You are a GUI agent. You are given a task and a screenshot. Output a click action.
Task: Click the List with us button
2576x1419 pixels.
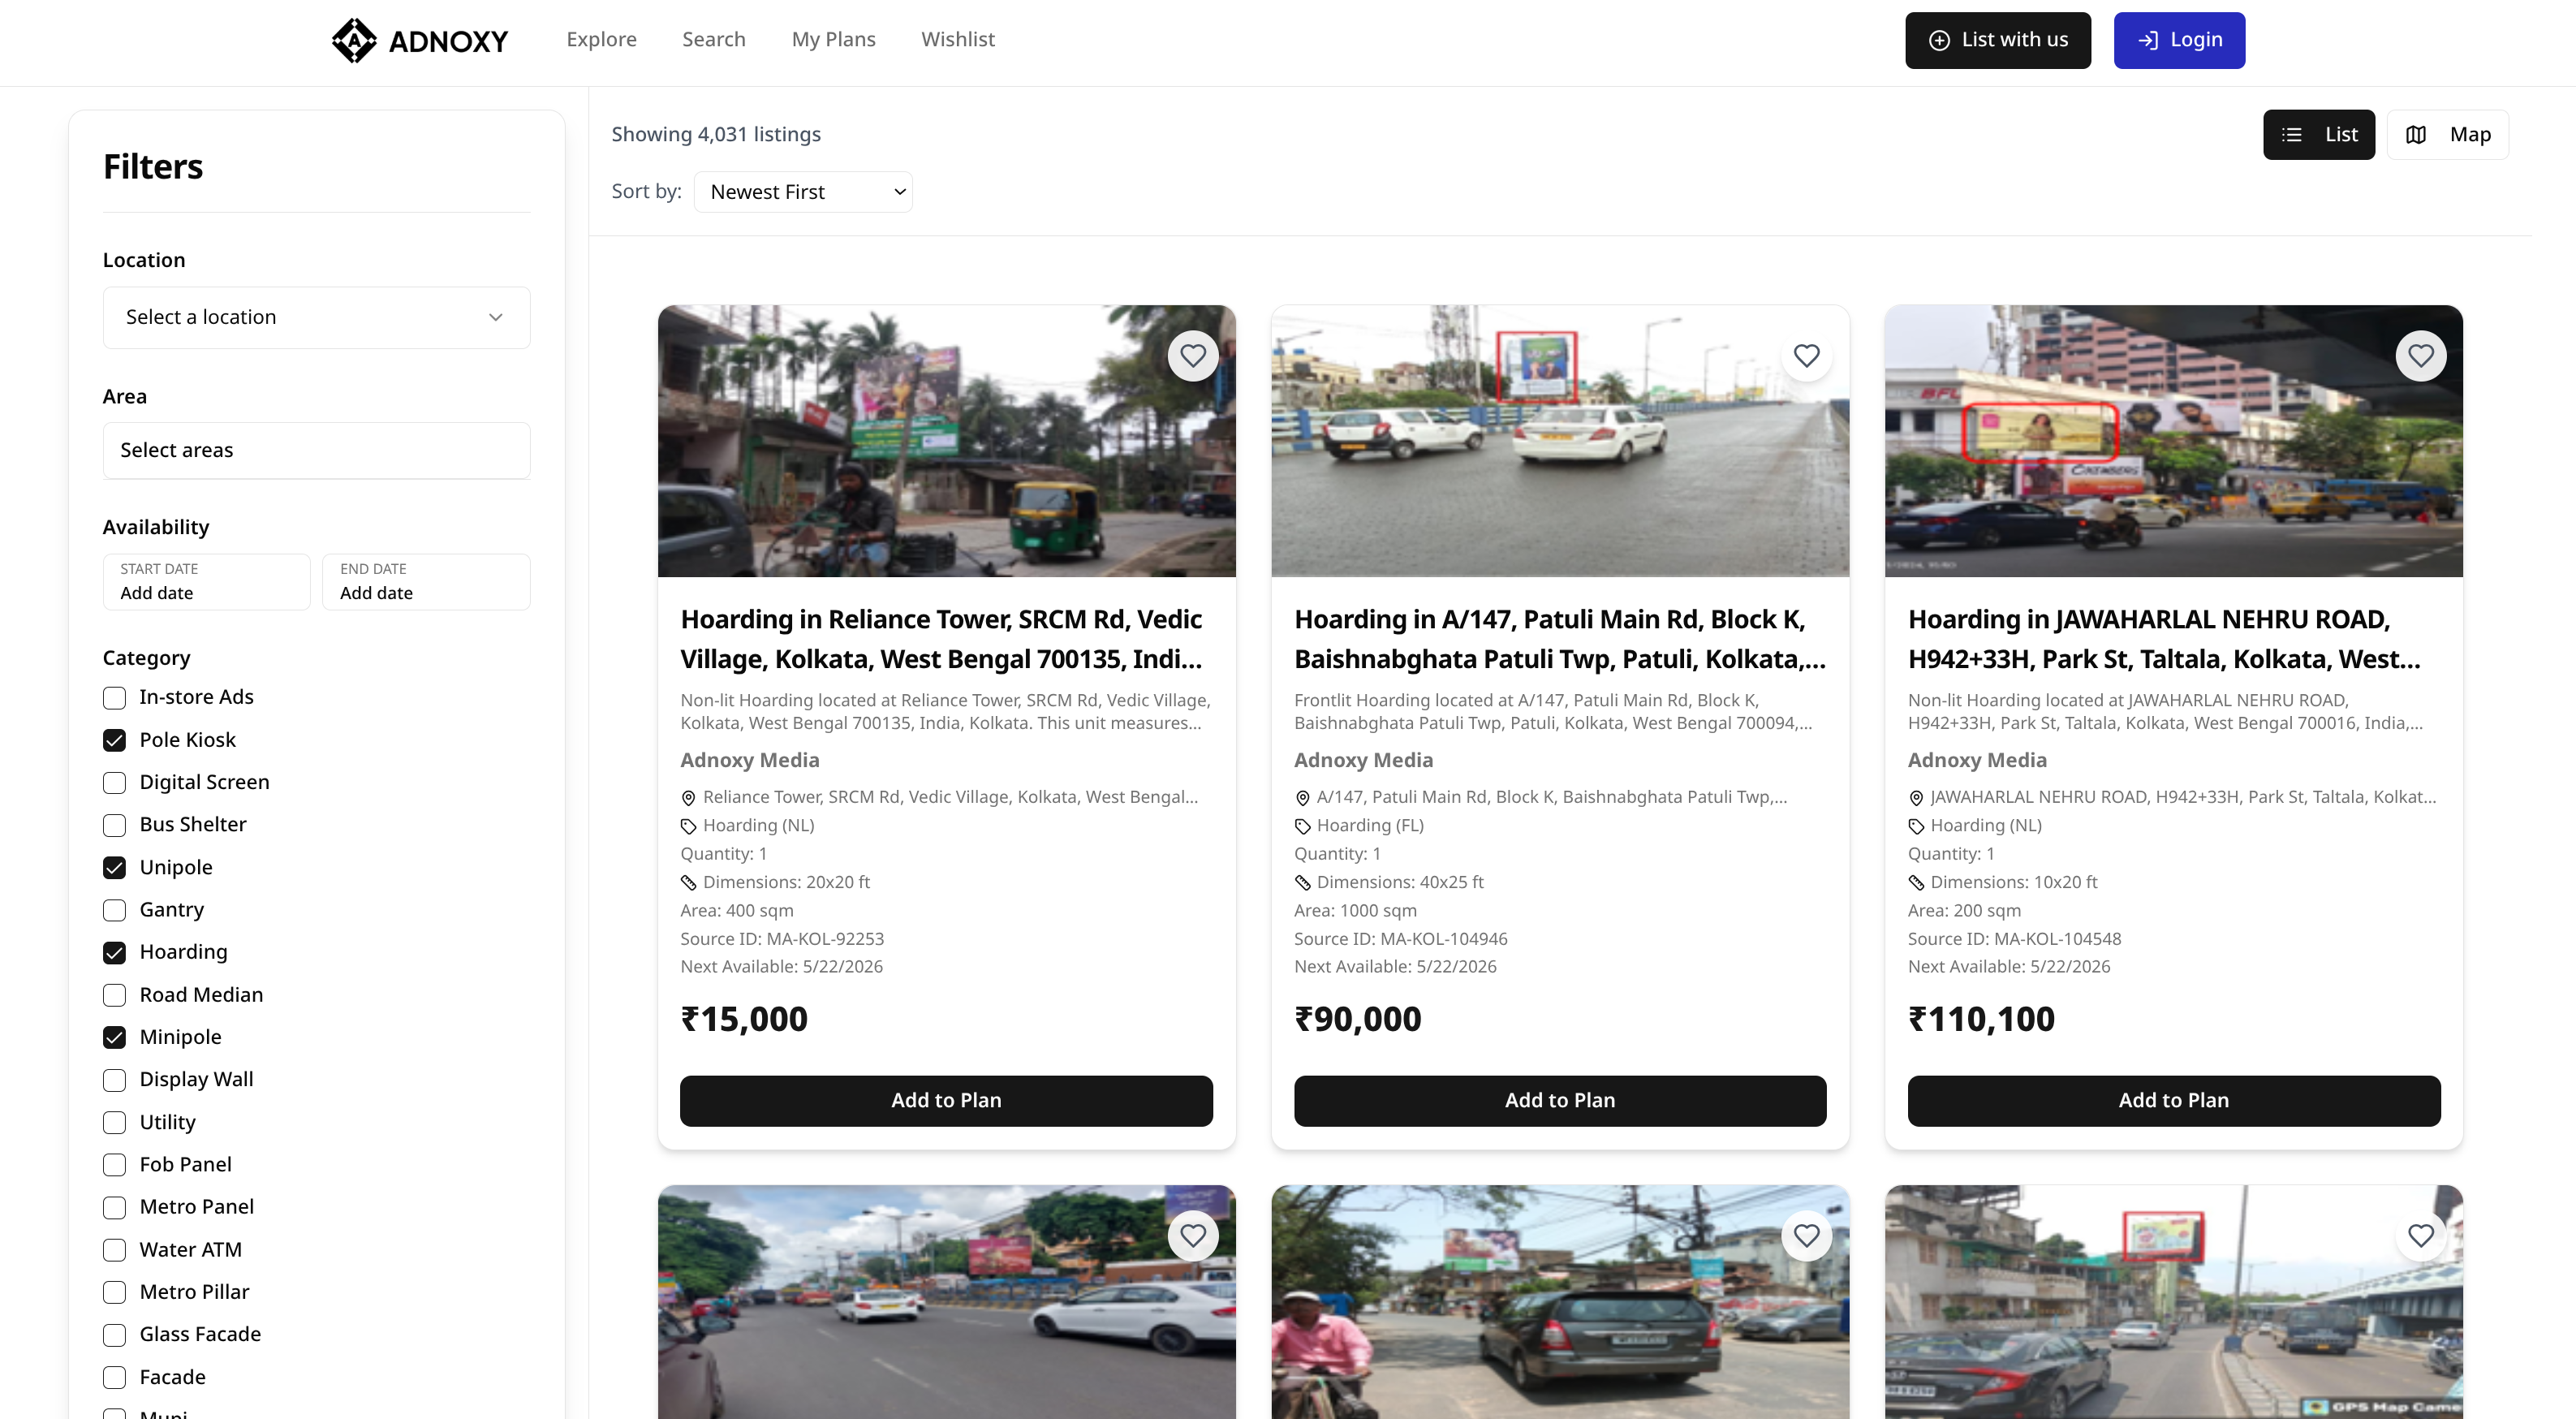(1997, 41)
